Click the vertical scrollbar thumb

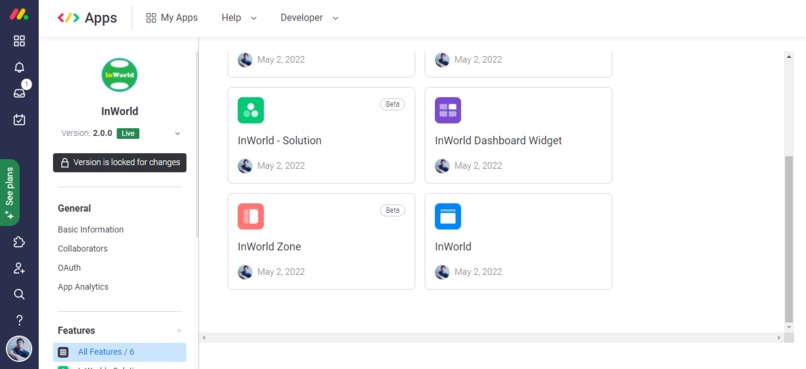coord(790,239)
